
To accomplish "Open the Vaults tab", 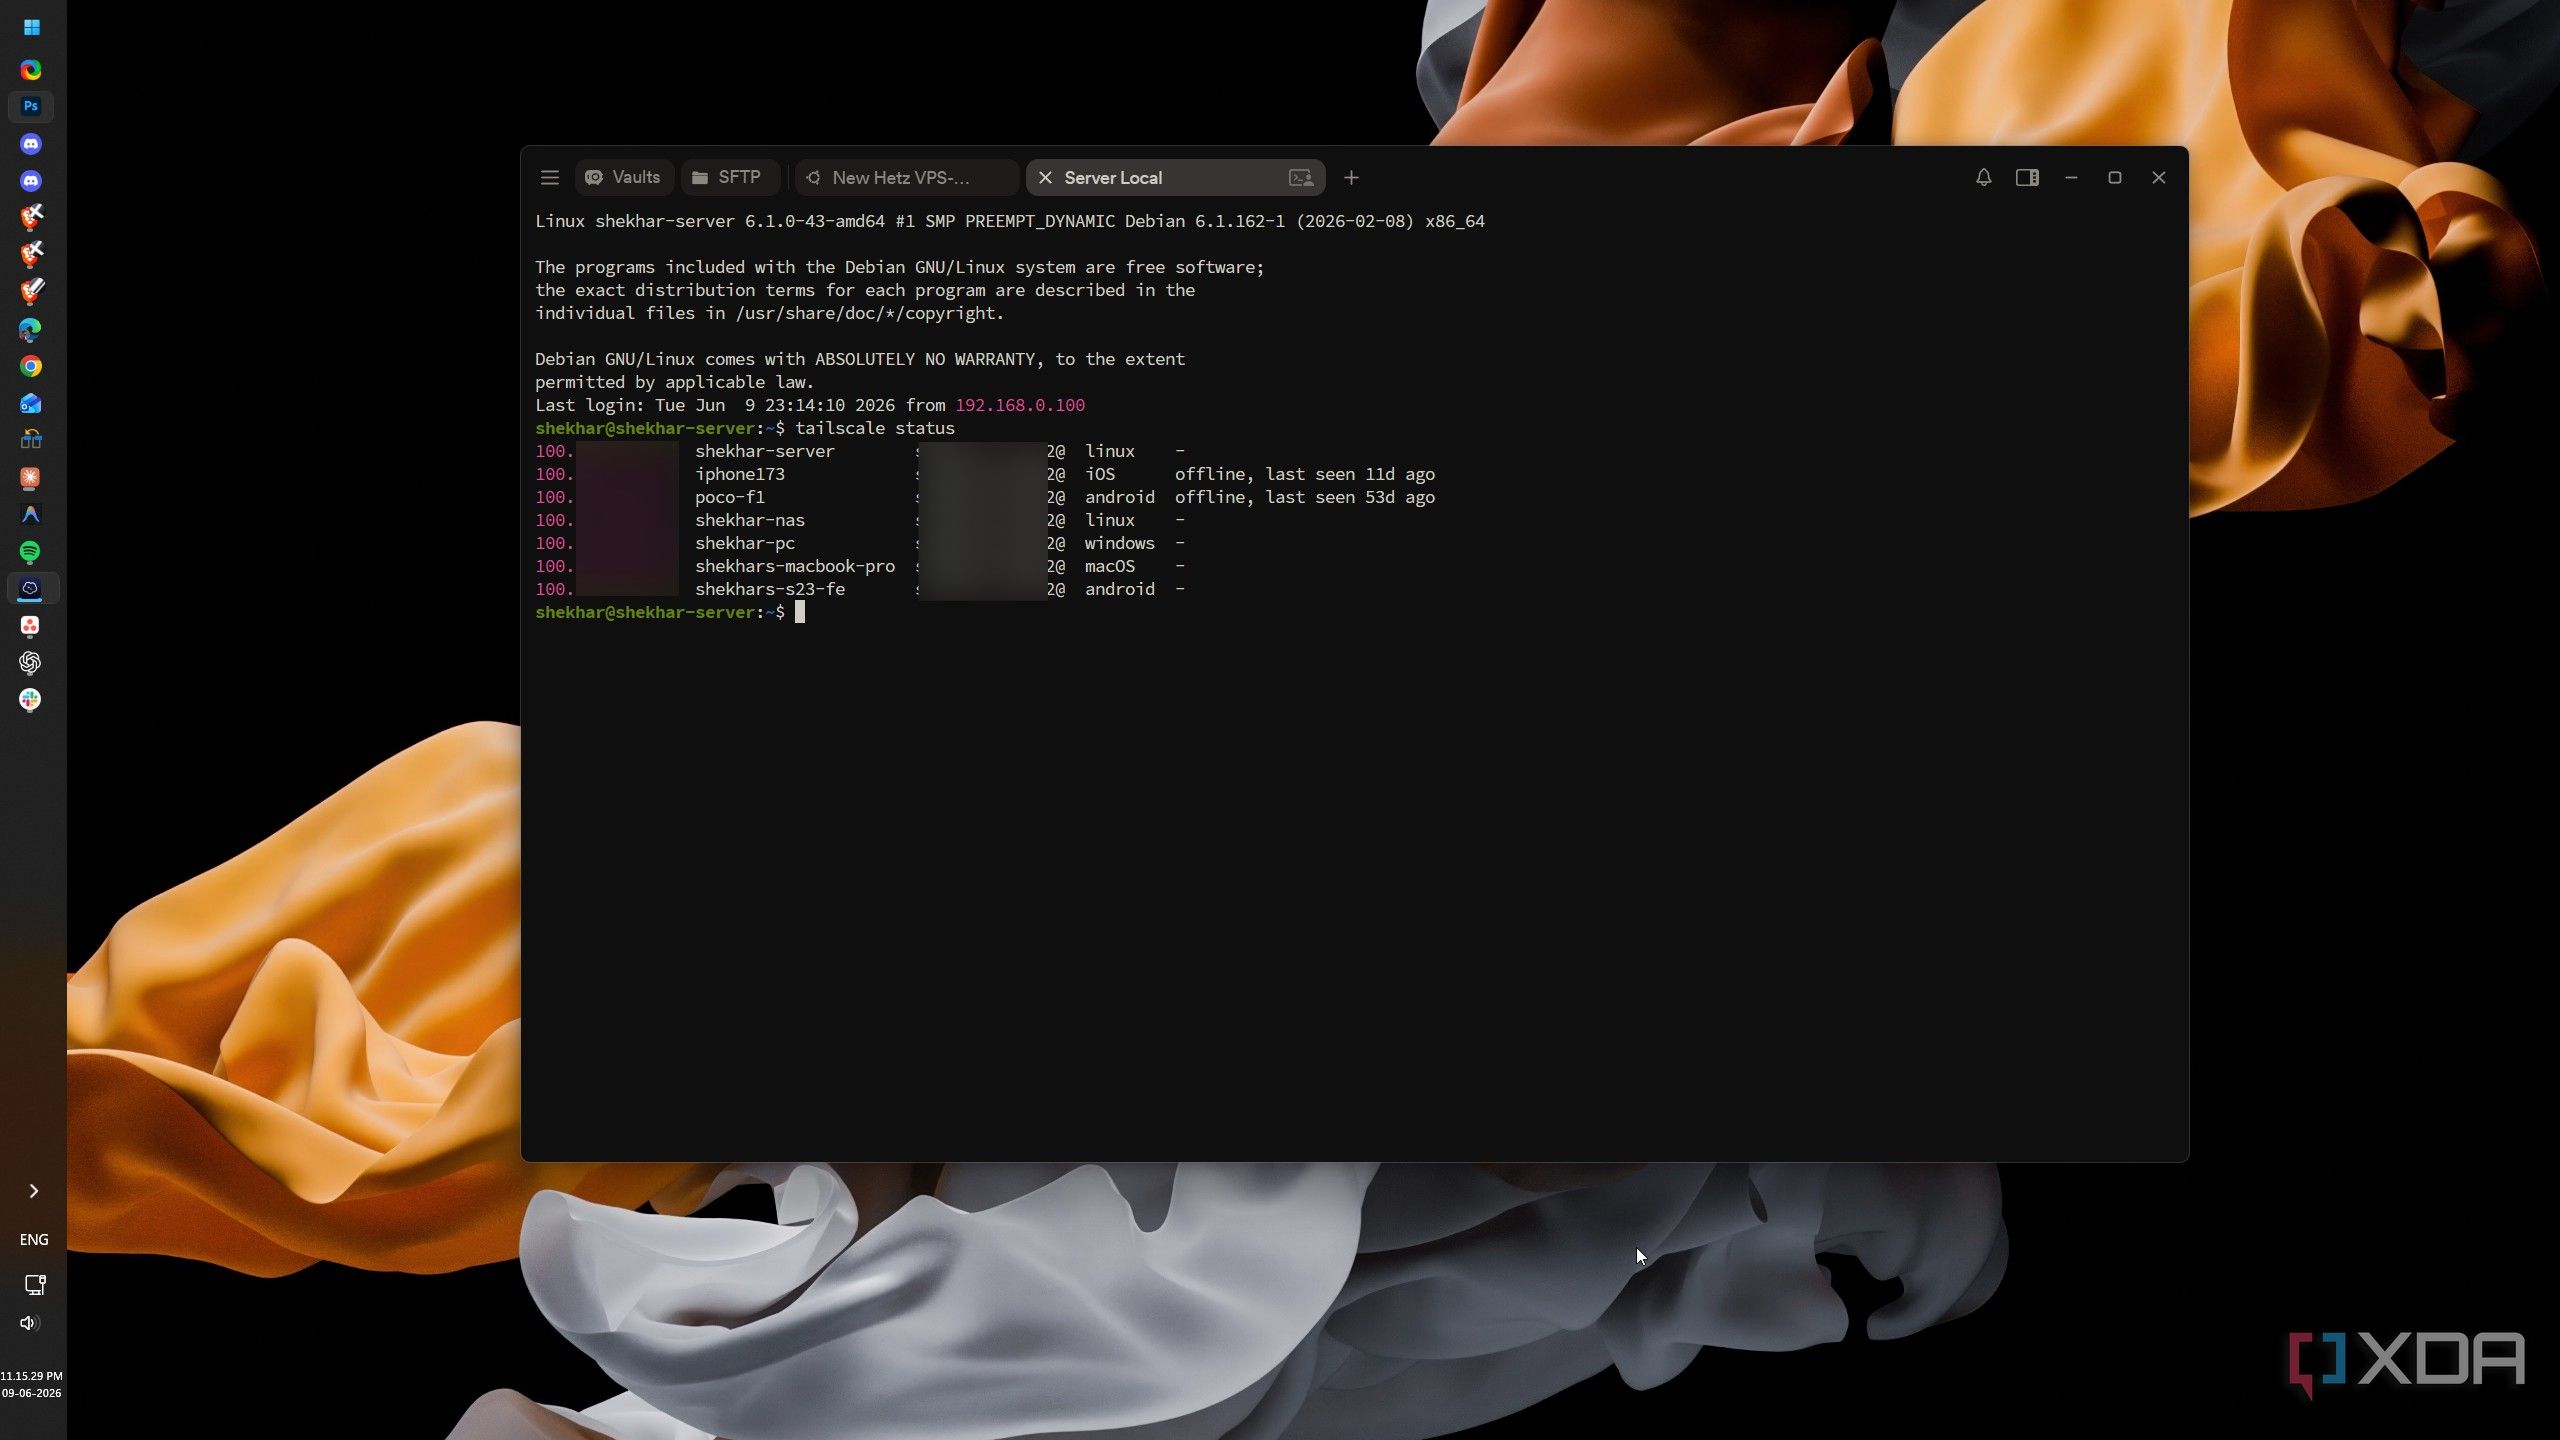I will 623,178.
